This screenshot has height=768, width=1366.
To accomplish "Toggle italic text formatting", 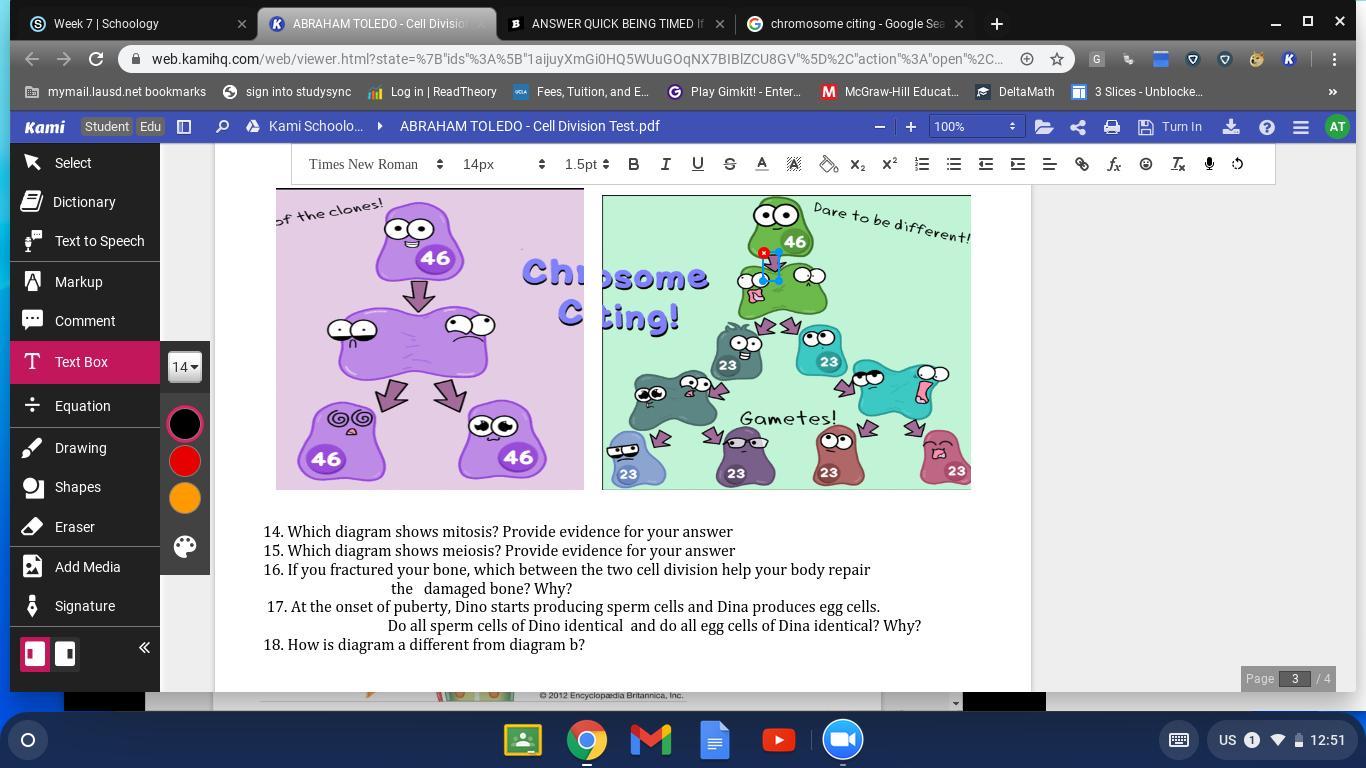I will 665,164.
